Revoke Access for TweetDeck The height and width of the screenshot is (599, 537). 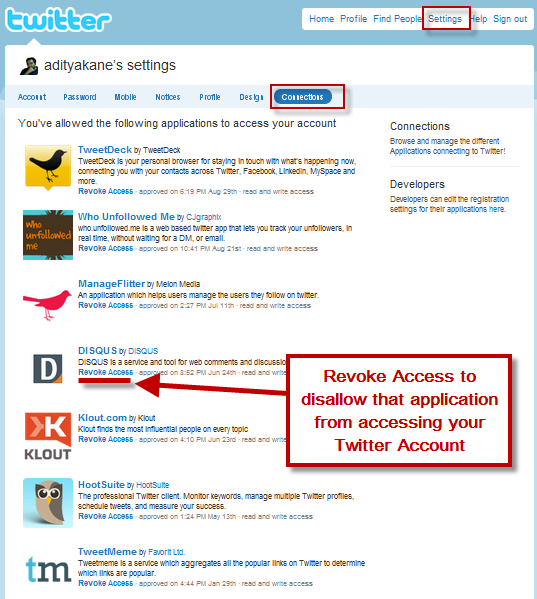point(105,191)
